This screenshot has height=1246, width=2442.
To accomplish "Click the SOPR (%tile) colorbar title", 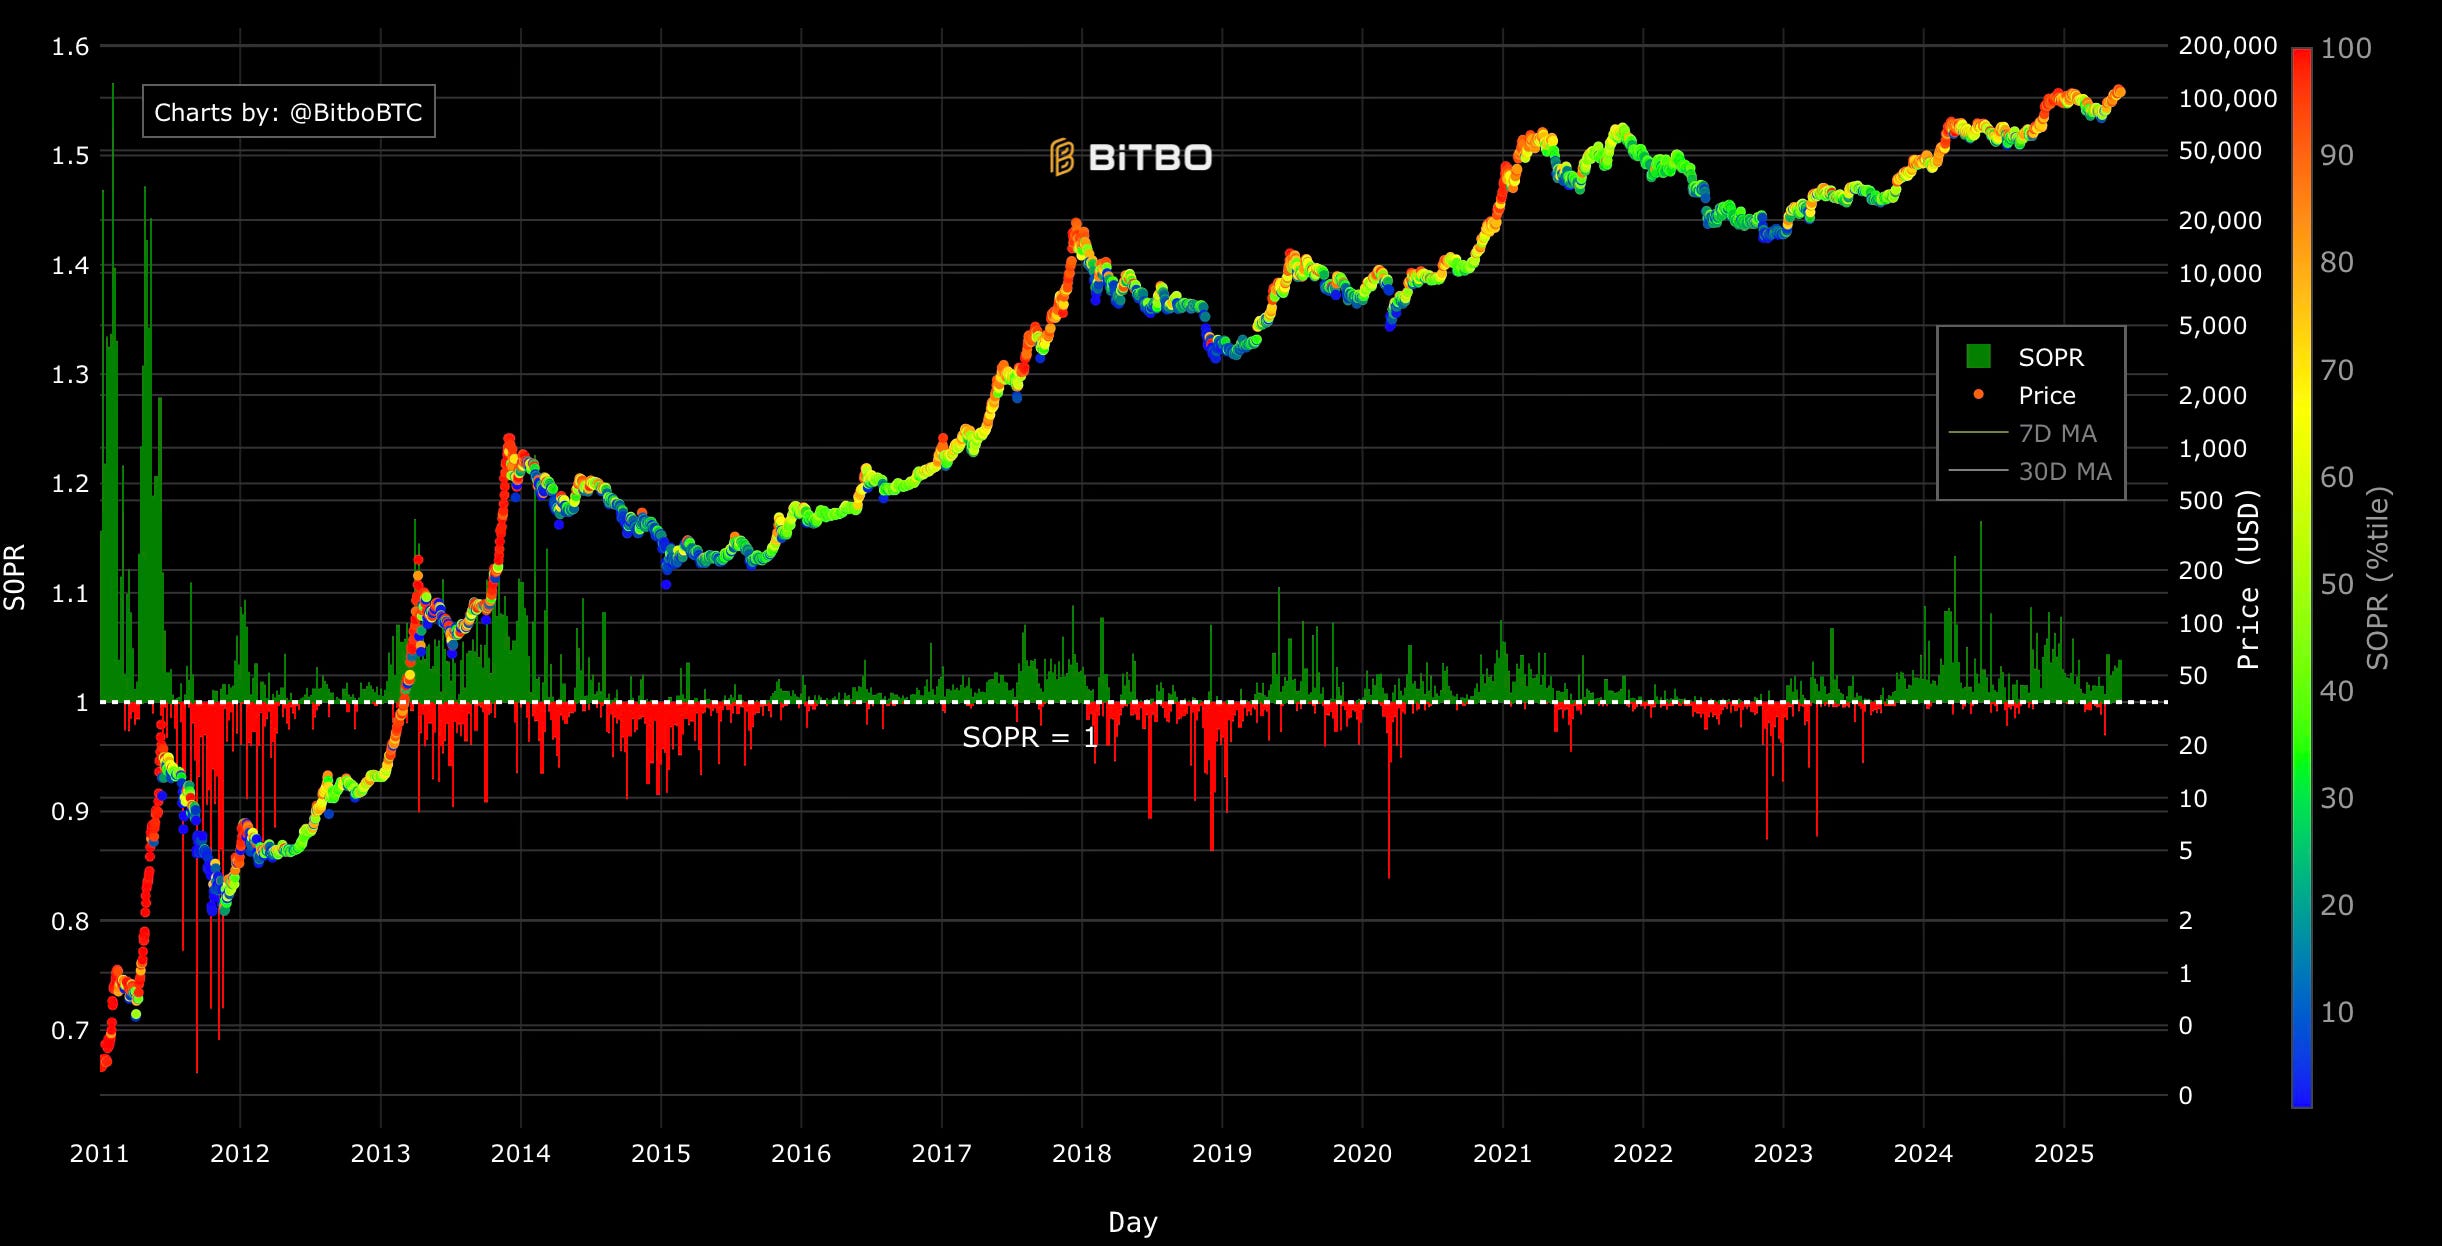I will [2378, 578].
